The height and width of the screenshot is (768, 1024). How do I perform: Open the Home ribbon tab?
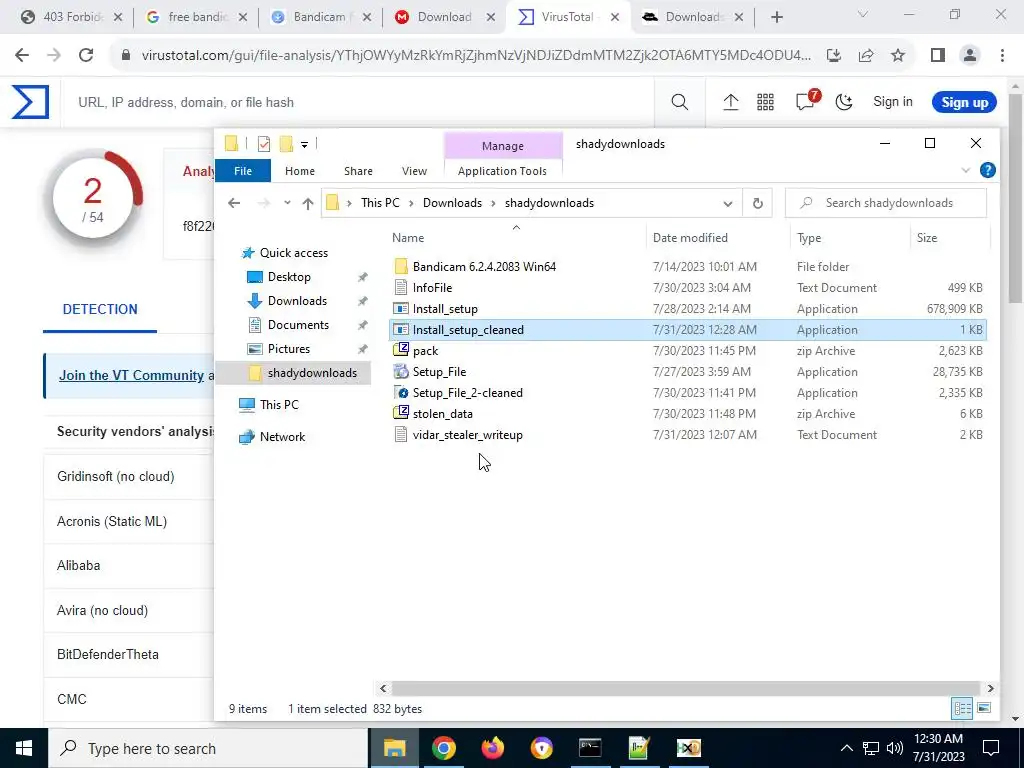(x=300, y=171)
